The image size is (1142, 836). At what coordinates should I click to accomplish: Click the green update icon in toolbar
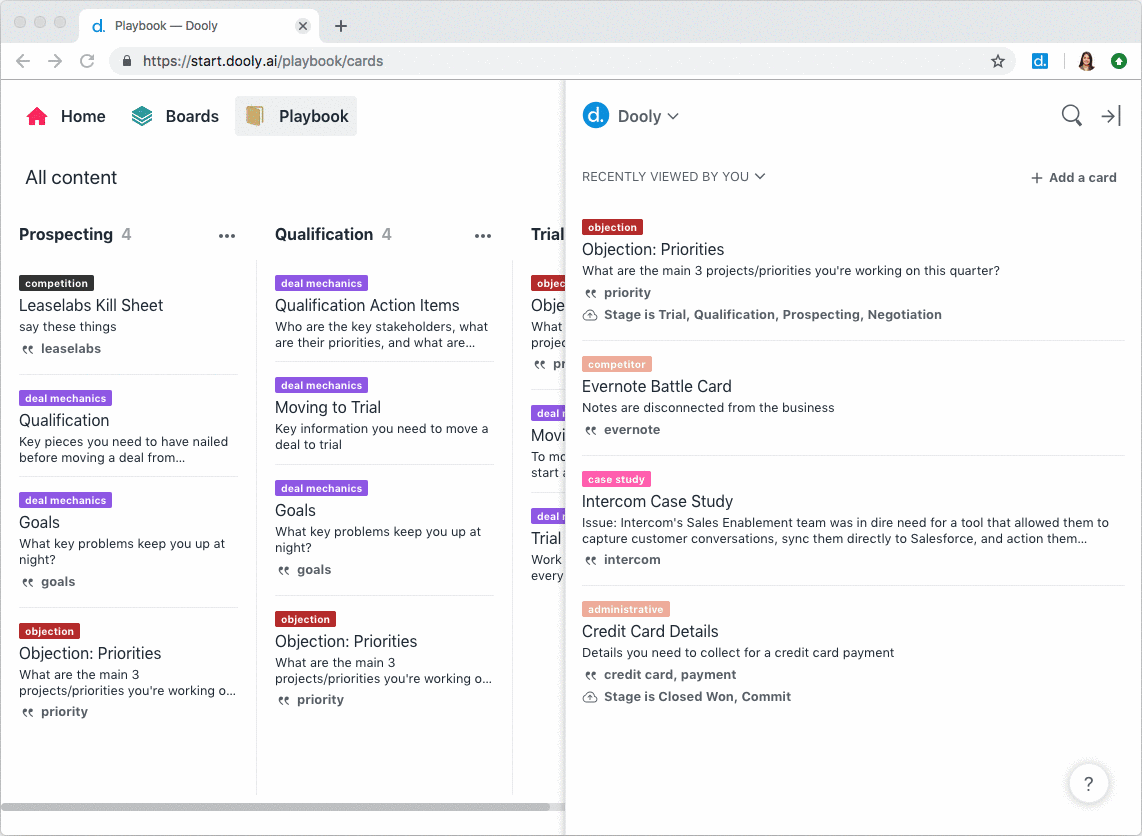pyautogui.click(x=1119, y=61)
